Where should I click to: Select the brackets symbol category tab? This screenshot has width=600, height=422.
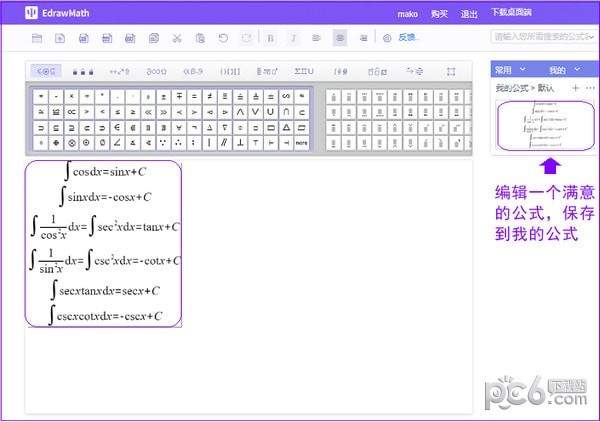click(230, 71)
